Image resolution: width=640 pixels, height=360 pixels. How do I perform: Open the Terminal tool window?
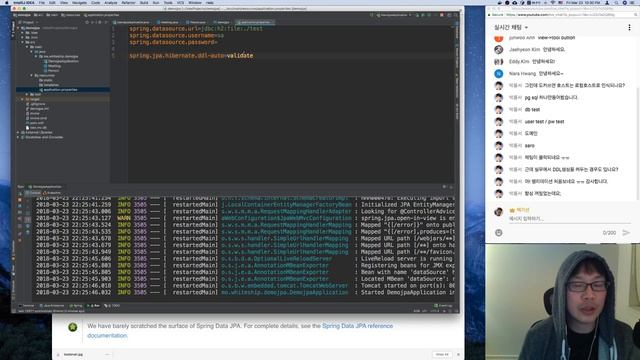(x=27, y=305)
